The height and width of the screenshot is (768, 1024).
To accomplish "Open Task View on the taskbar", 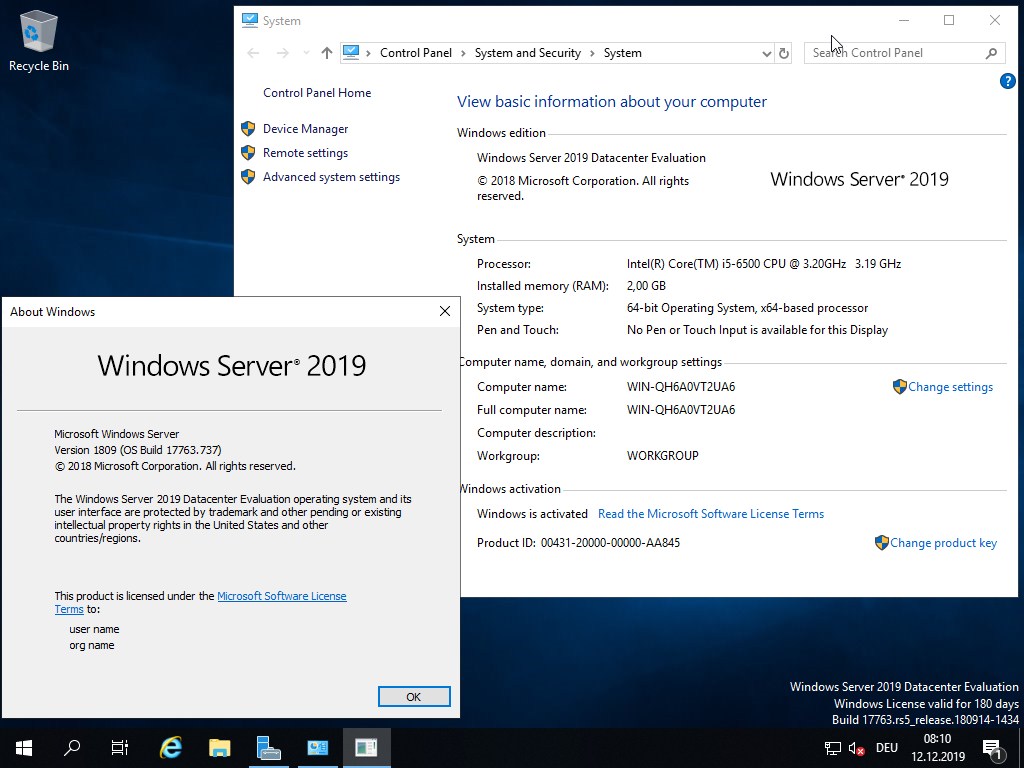I will 120,748.
